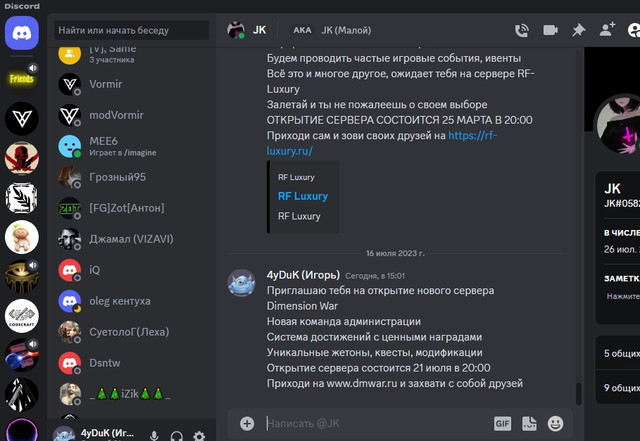Open conversation with iQ
Viewport: 640px width, 441px height.
point(131,270)
